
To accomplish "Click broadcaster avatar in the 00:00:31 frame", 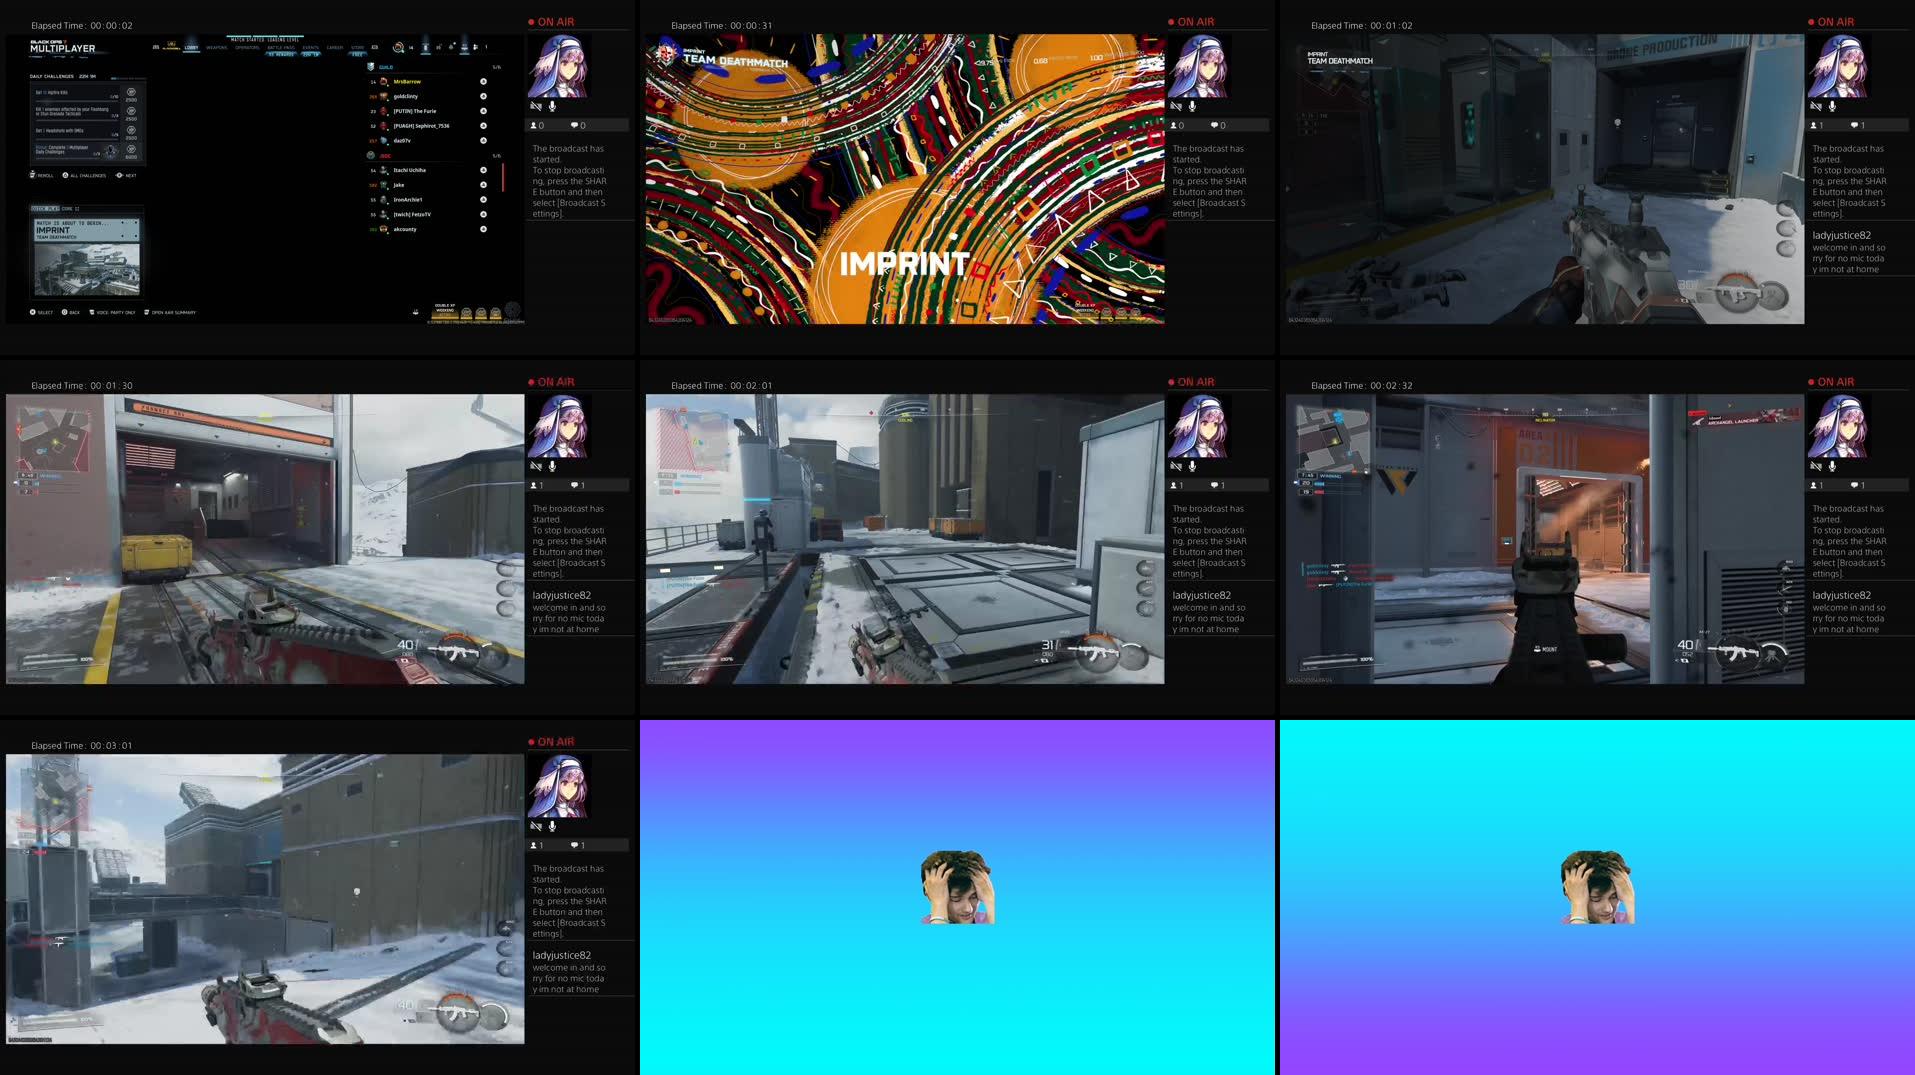I will pyautogui.click(x=1198, y=66).
